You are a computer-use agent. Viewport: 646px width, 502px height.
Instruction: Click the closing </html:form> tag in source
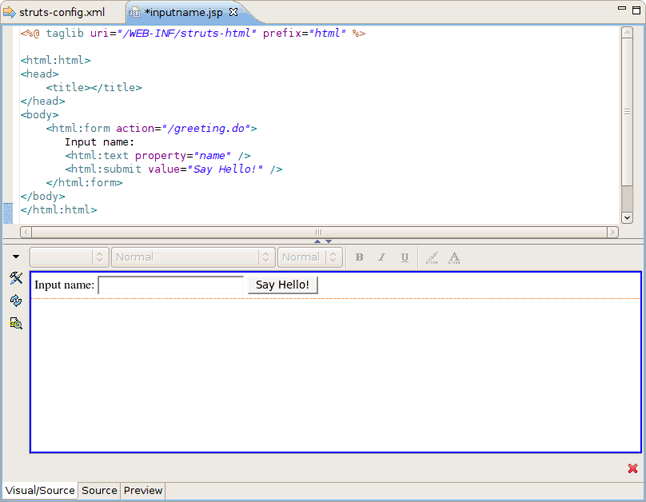tap(84, 183)
